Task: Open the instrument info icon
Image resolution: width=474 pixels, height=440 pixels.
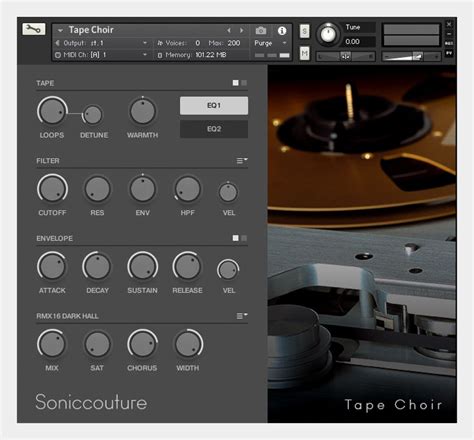Action: pos(282,31)
